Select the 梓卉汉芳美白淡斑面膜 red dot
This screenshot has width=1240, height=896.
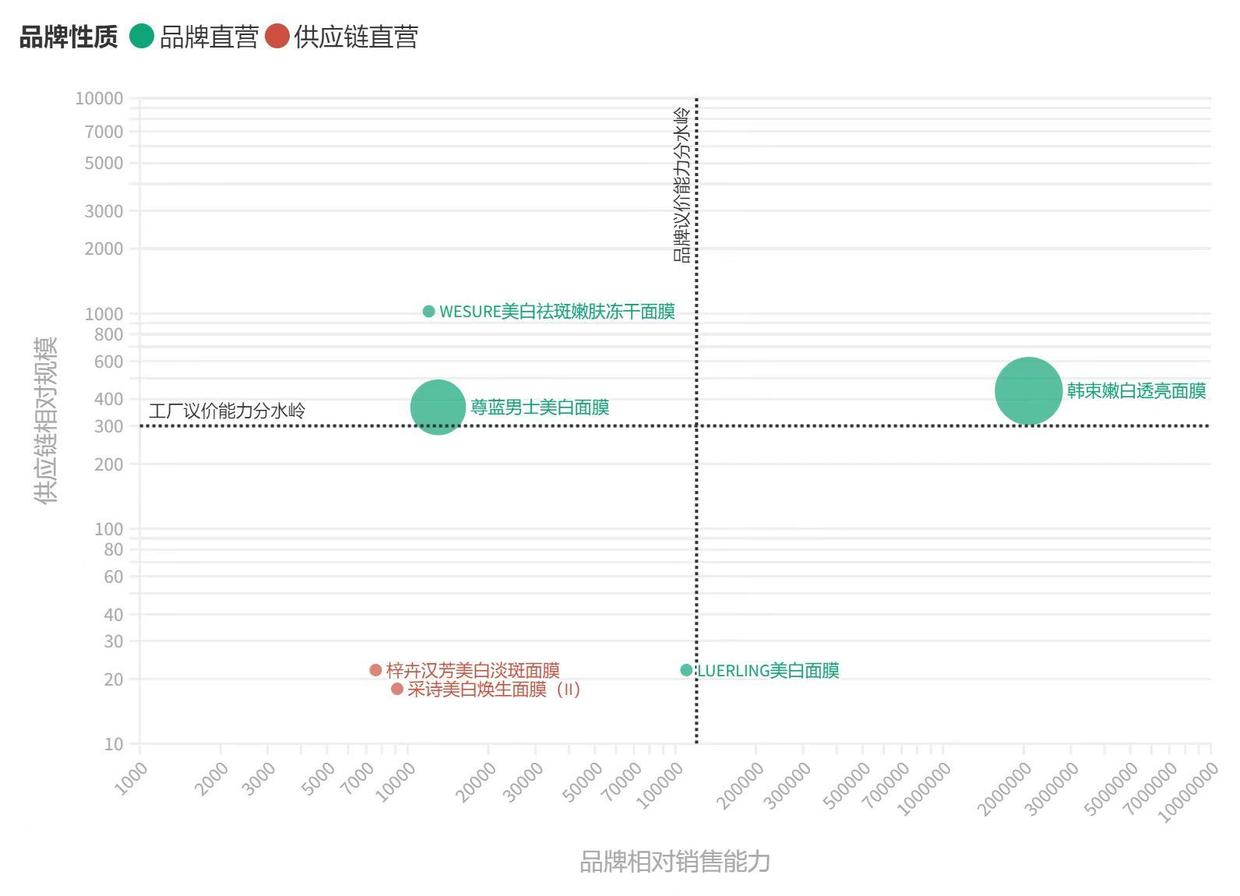[x=376, y=670]
